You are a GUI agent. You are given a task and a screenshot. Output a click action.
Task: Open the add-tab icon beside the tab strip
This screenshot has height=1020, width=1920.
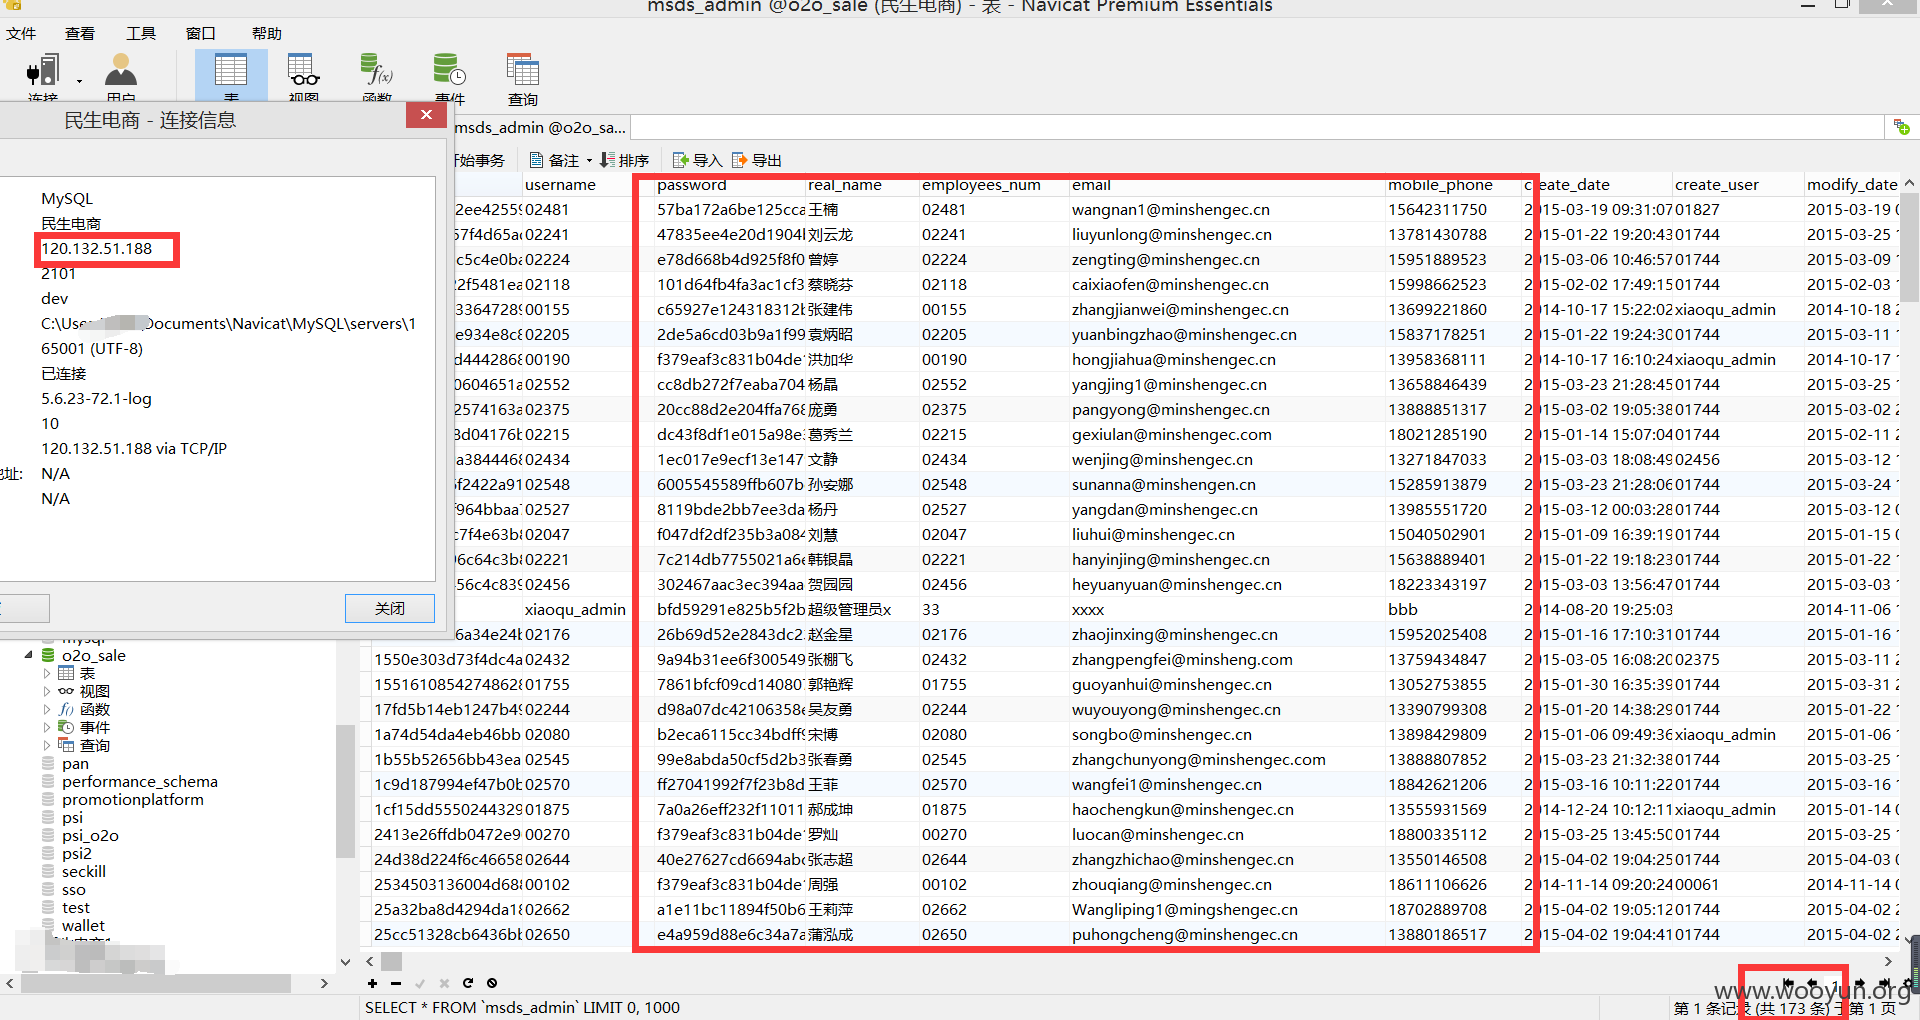point(1901,127)
